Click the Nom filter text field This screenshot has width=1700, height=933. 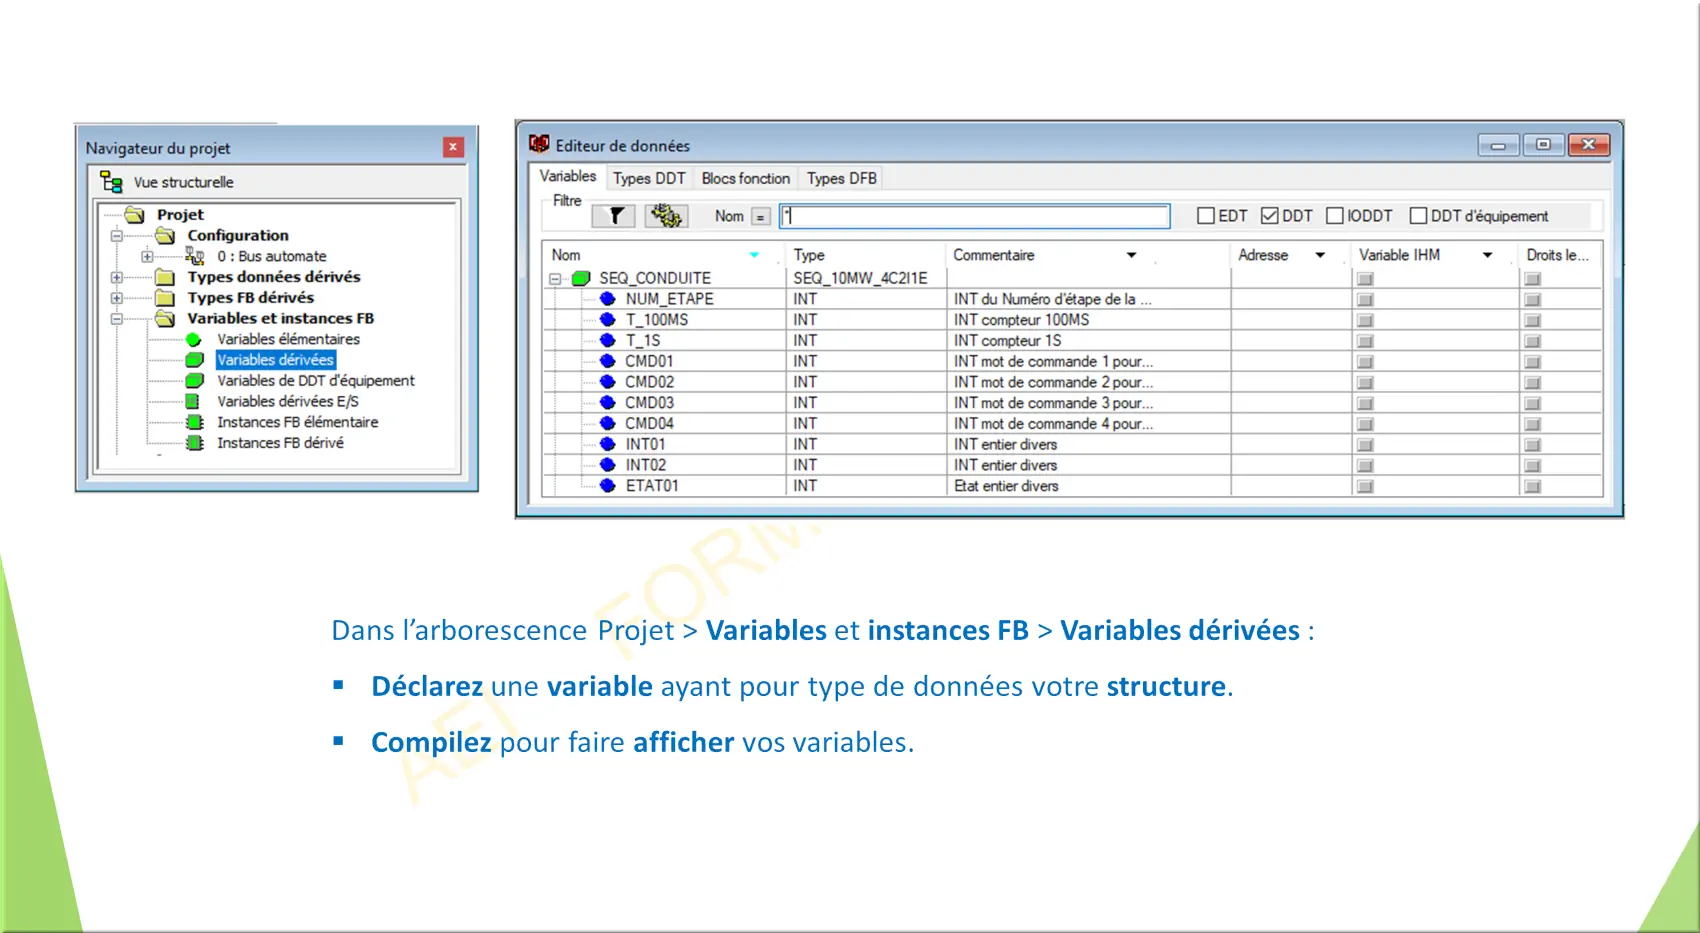point(975,216)
